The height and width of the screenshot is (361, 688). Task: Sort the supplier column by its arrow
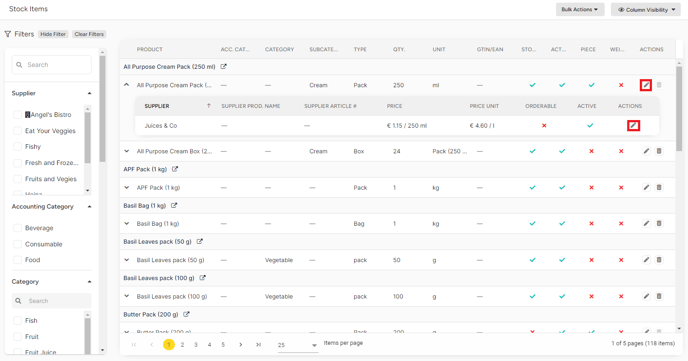[209, 106]
